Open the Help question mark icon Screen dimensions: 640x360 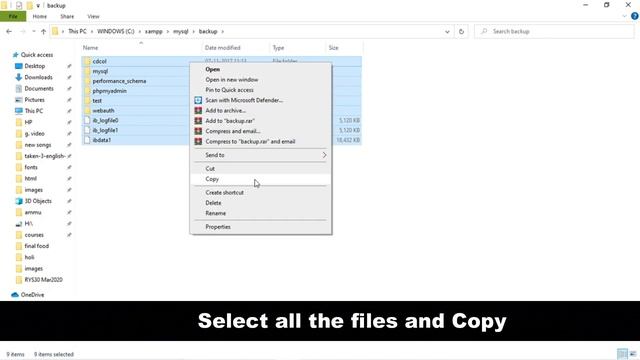click(x=634, y=16)
